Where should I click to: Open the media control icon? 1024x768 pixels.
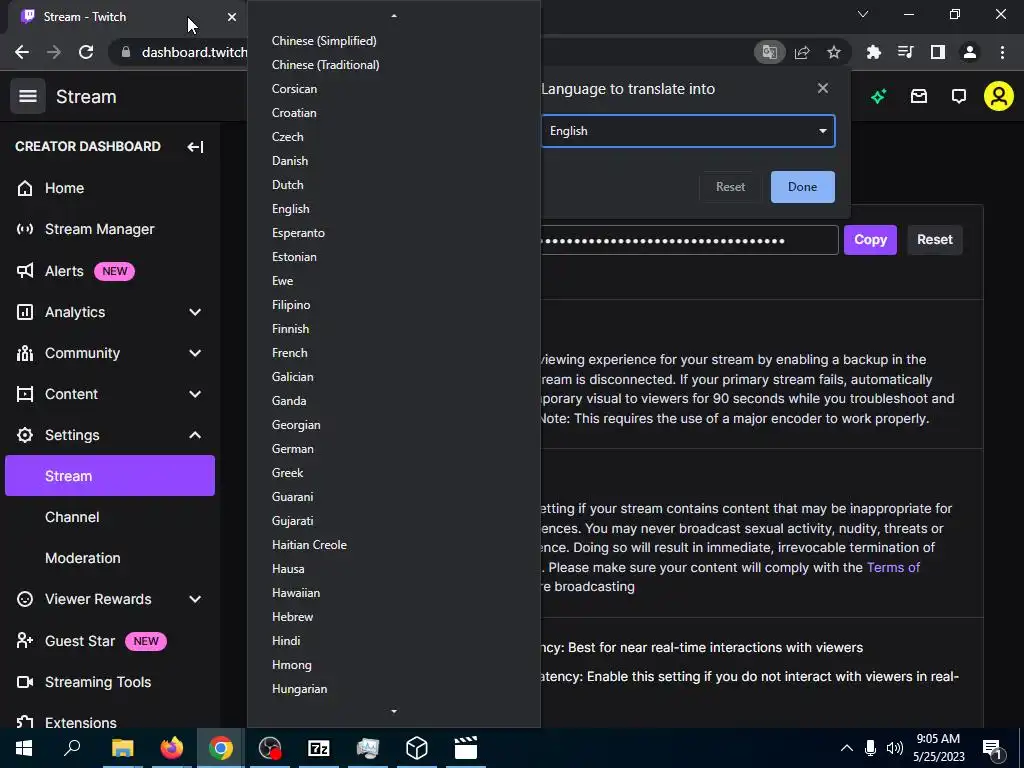click(905, 52)
